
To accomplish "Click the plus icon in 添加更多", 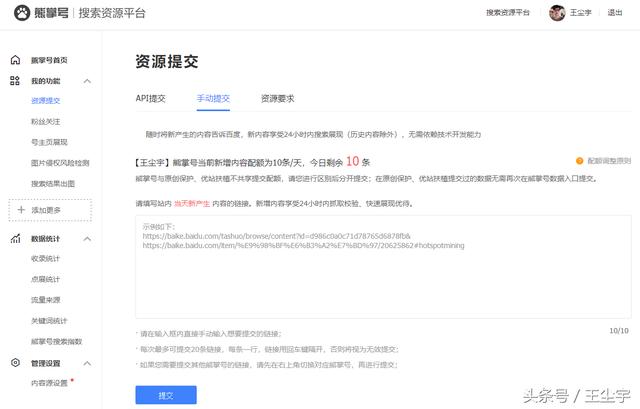I will (x=21, y=210).
